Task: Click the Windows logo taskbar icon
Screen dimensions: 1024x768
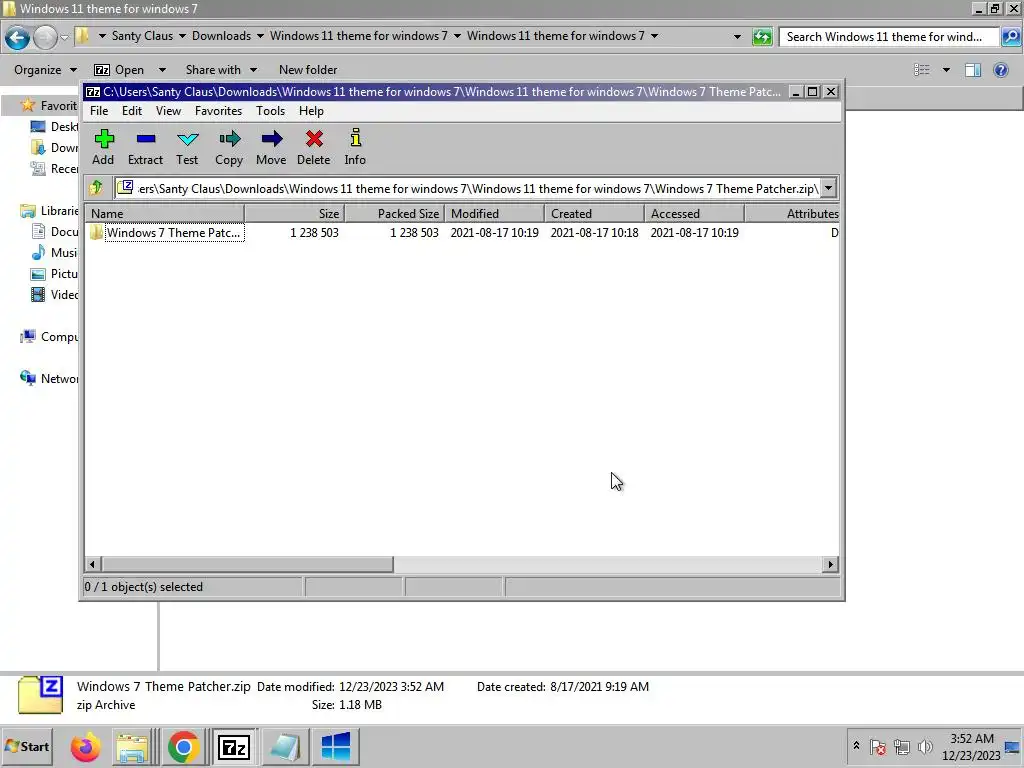Action: (336, 747)
